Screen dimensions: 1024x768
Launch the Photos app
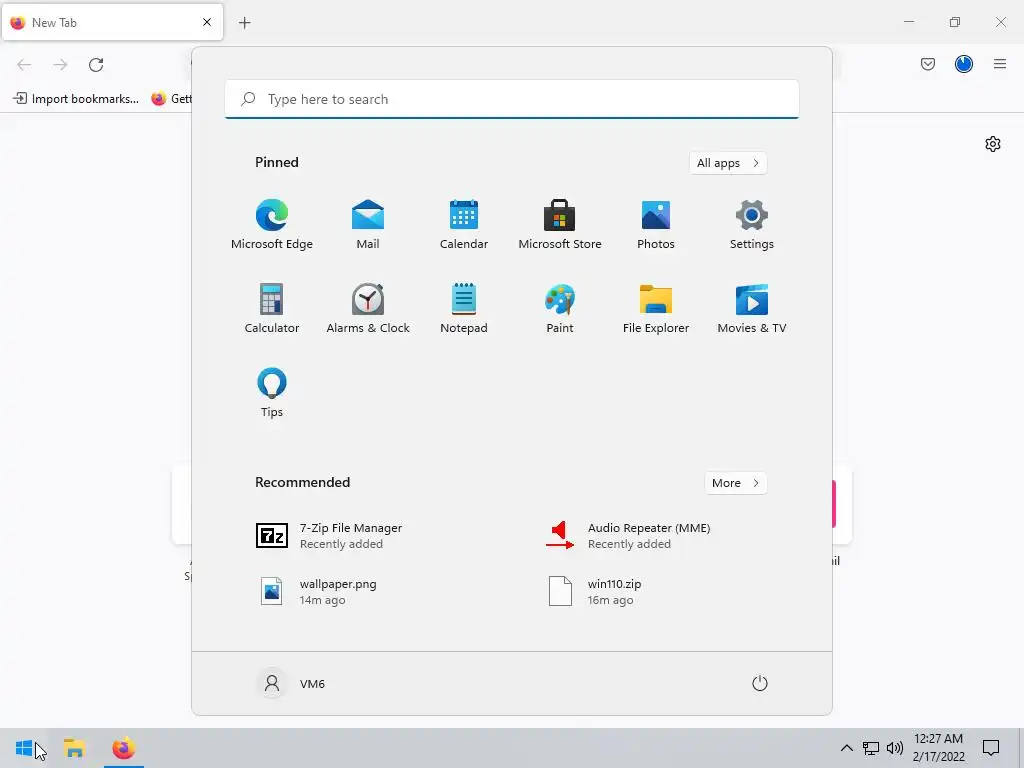(x=656, y=225)
